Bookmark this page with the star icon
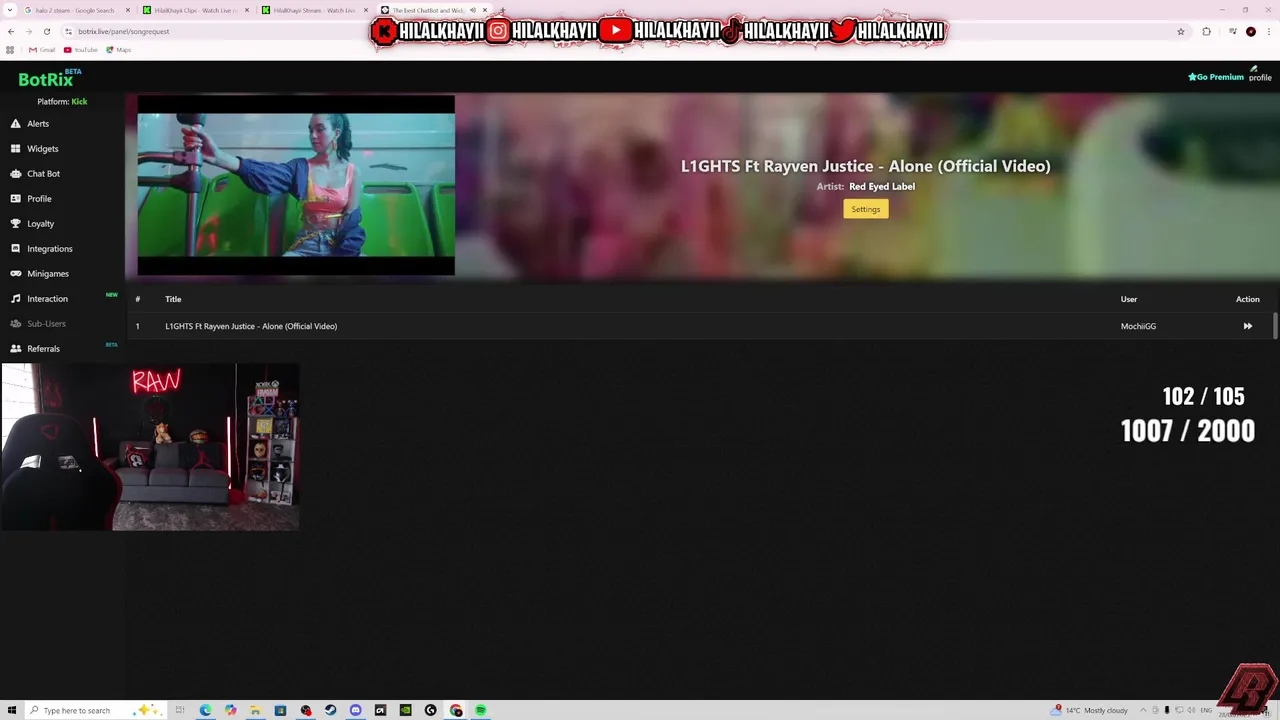This screenshot has height=720, width=1280. tap(1181, 31)
